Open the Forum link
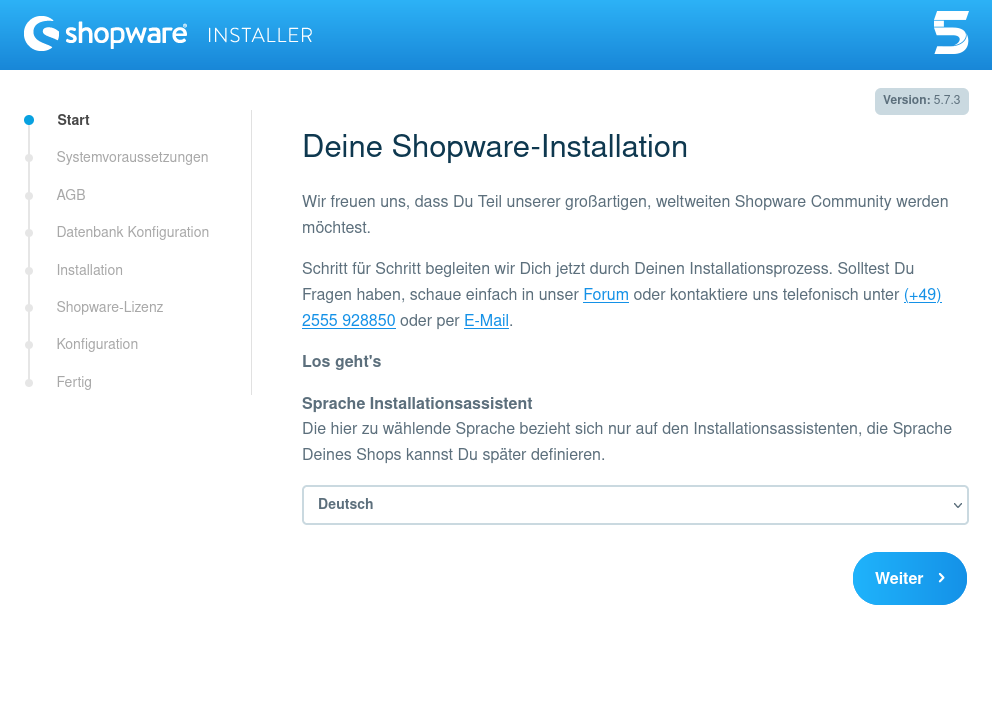 pyautogui.click(x=605, y=295)
